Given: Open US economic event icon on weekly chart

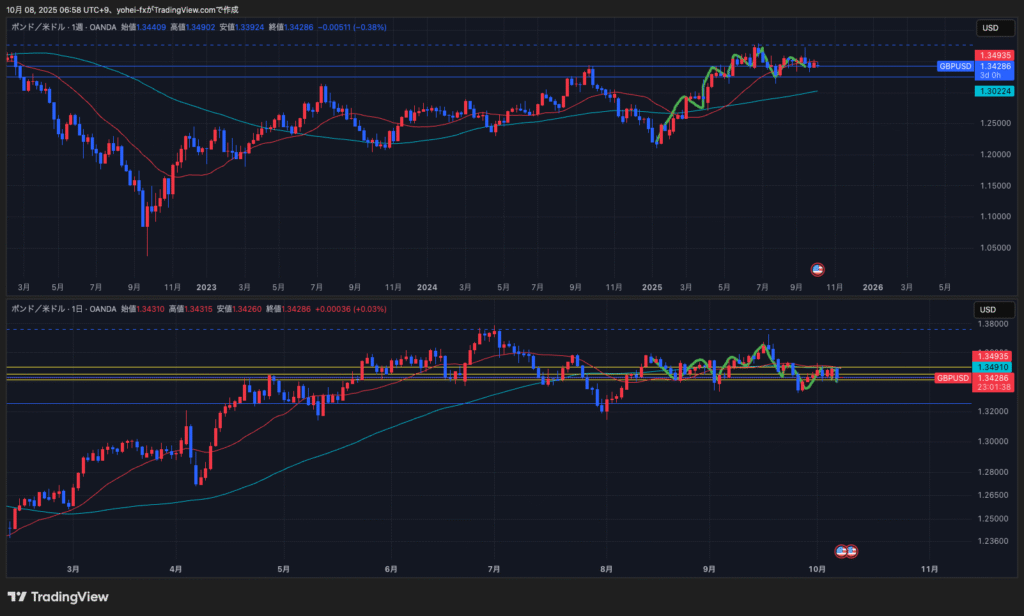Looking at the screenshot, I should coord(817,269).
